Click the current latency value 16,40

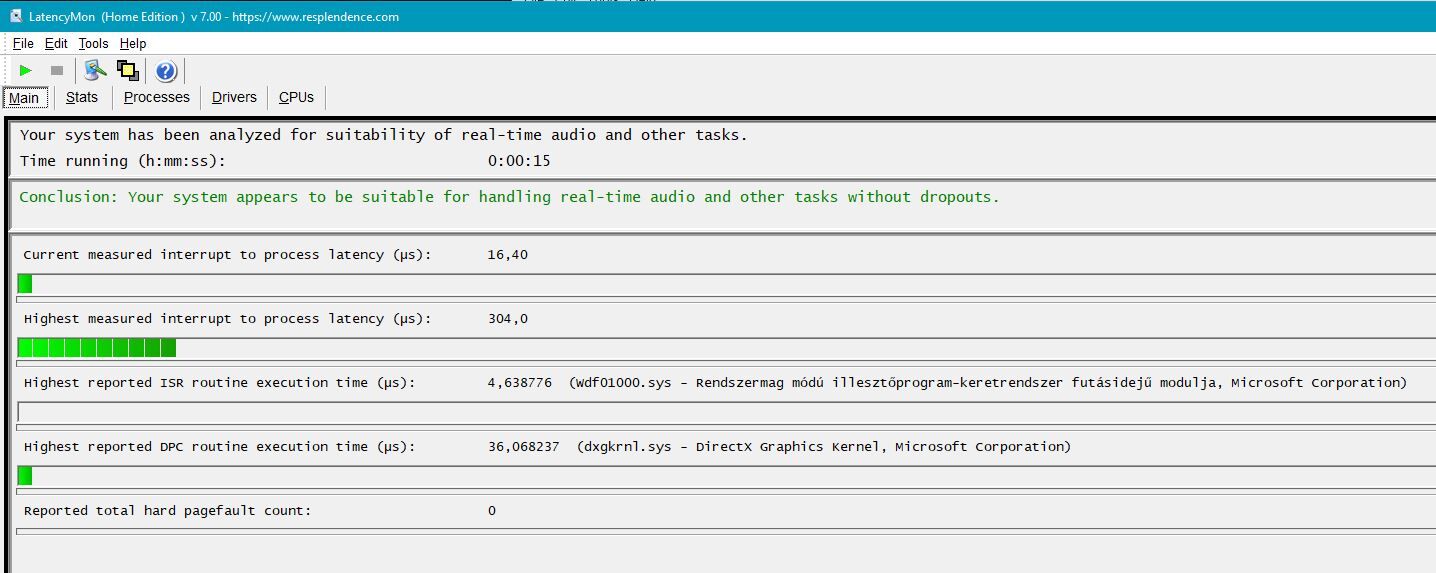pyautogui.click(x=508, y=255)
